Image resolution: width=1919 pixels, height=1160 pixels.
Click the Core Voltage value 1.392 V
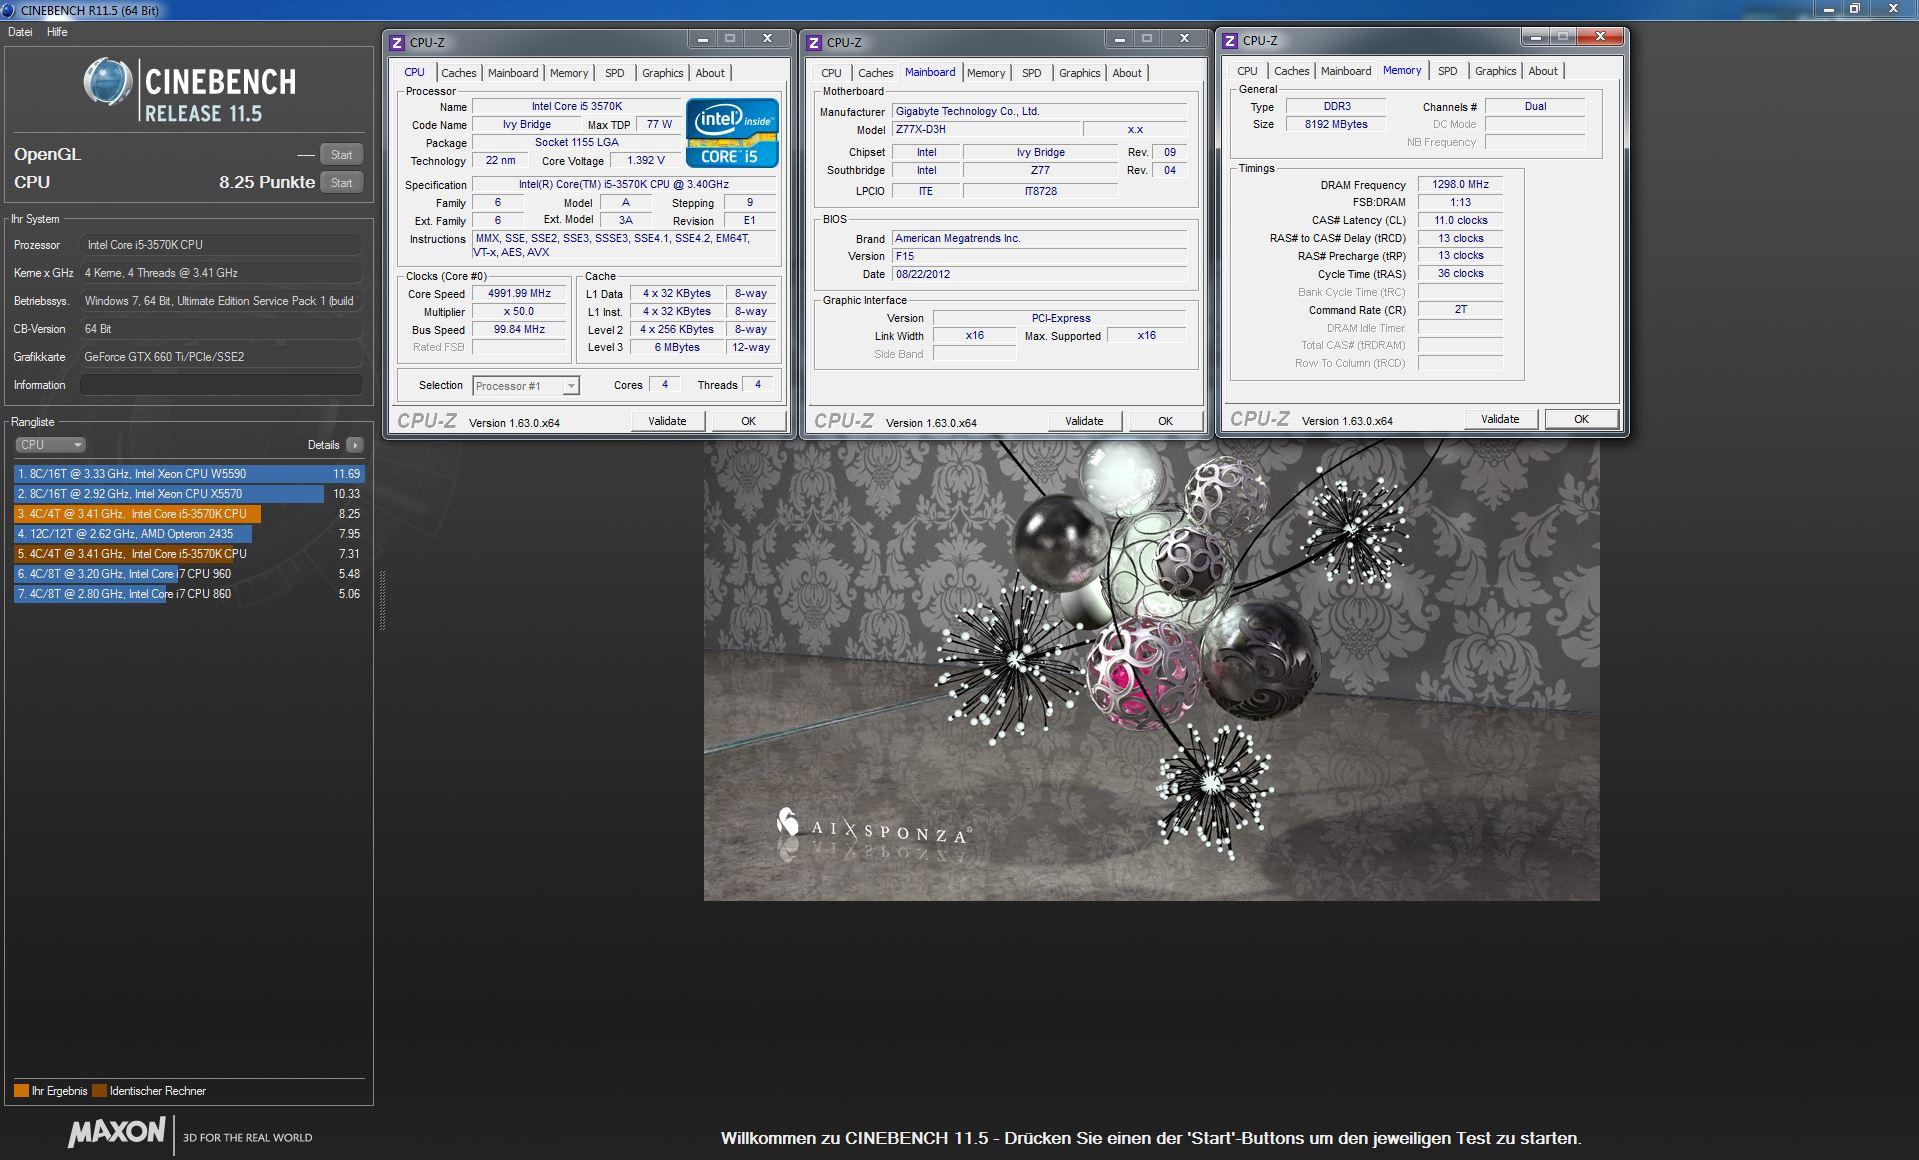(x=646, y=160)
